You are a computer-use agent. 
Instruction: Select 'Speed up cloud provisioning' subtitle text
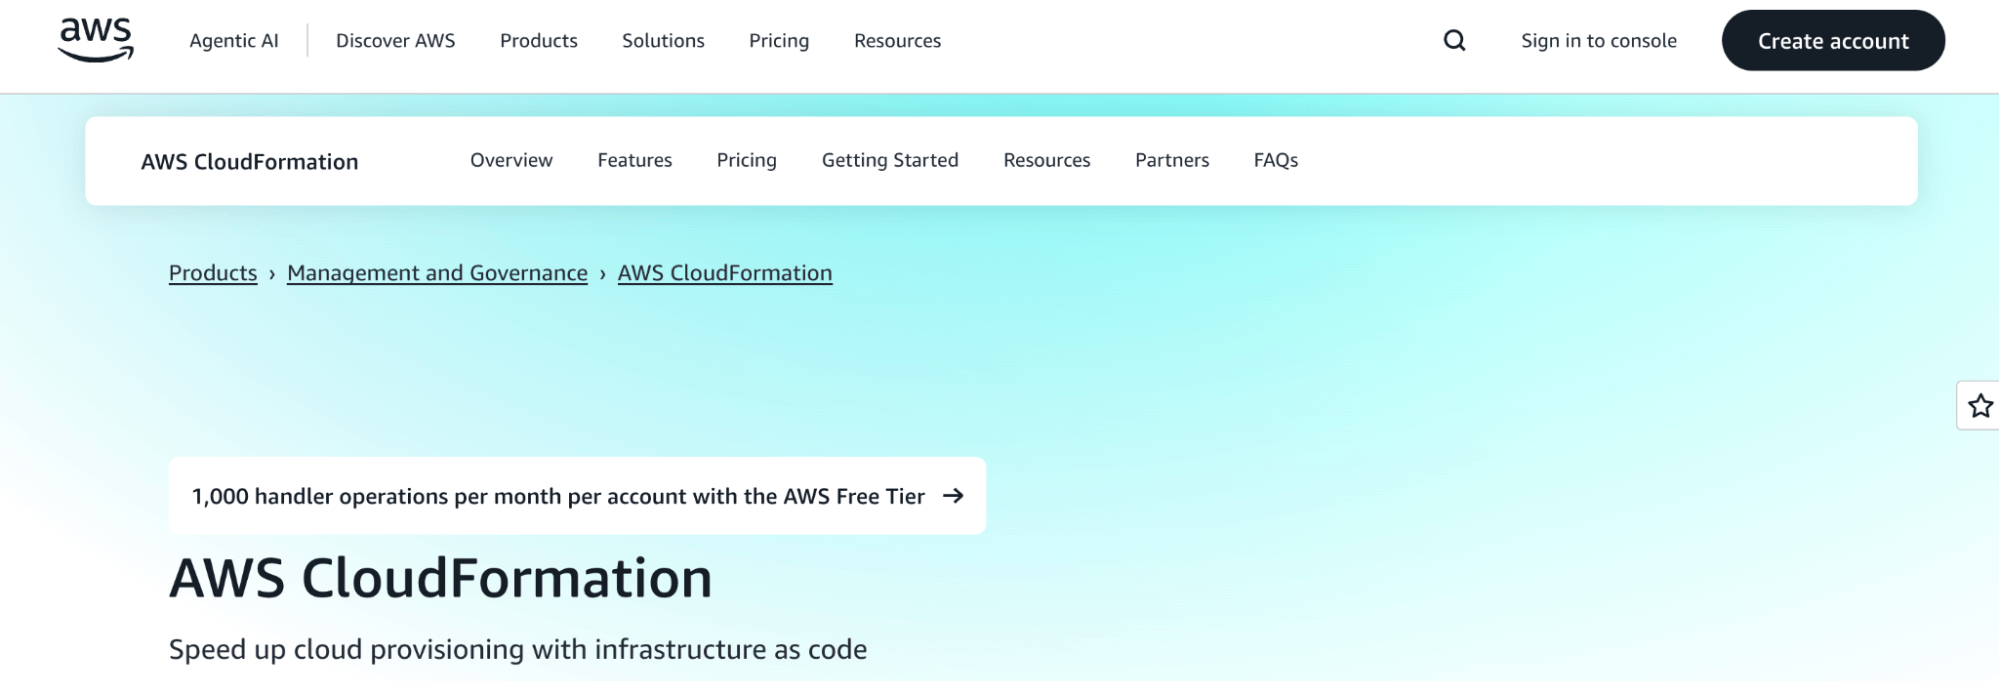coord(518,650)
